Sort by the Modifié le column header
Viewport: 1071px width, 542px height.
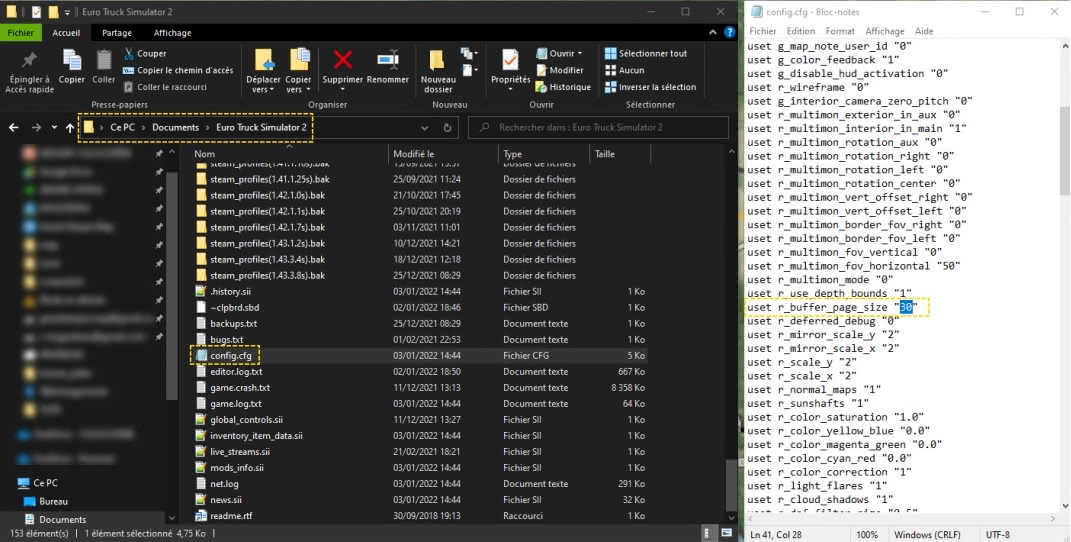pyautogui.click(x=413, y=154)
